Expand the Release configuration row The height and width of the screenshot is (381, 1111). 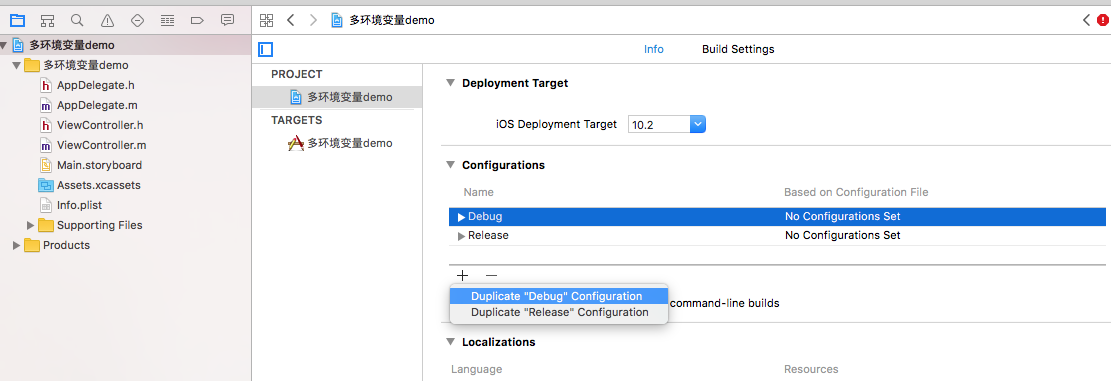[x=461, y=236]
